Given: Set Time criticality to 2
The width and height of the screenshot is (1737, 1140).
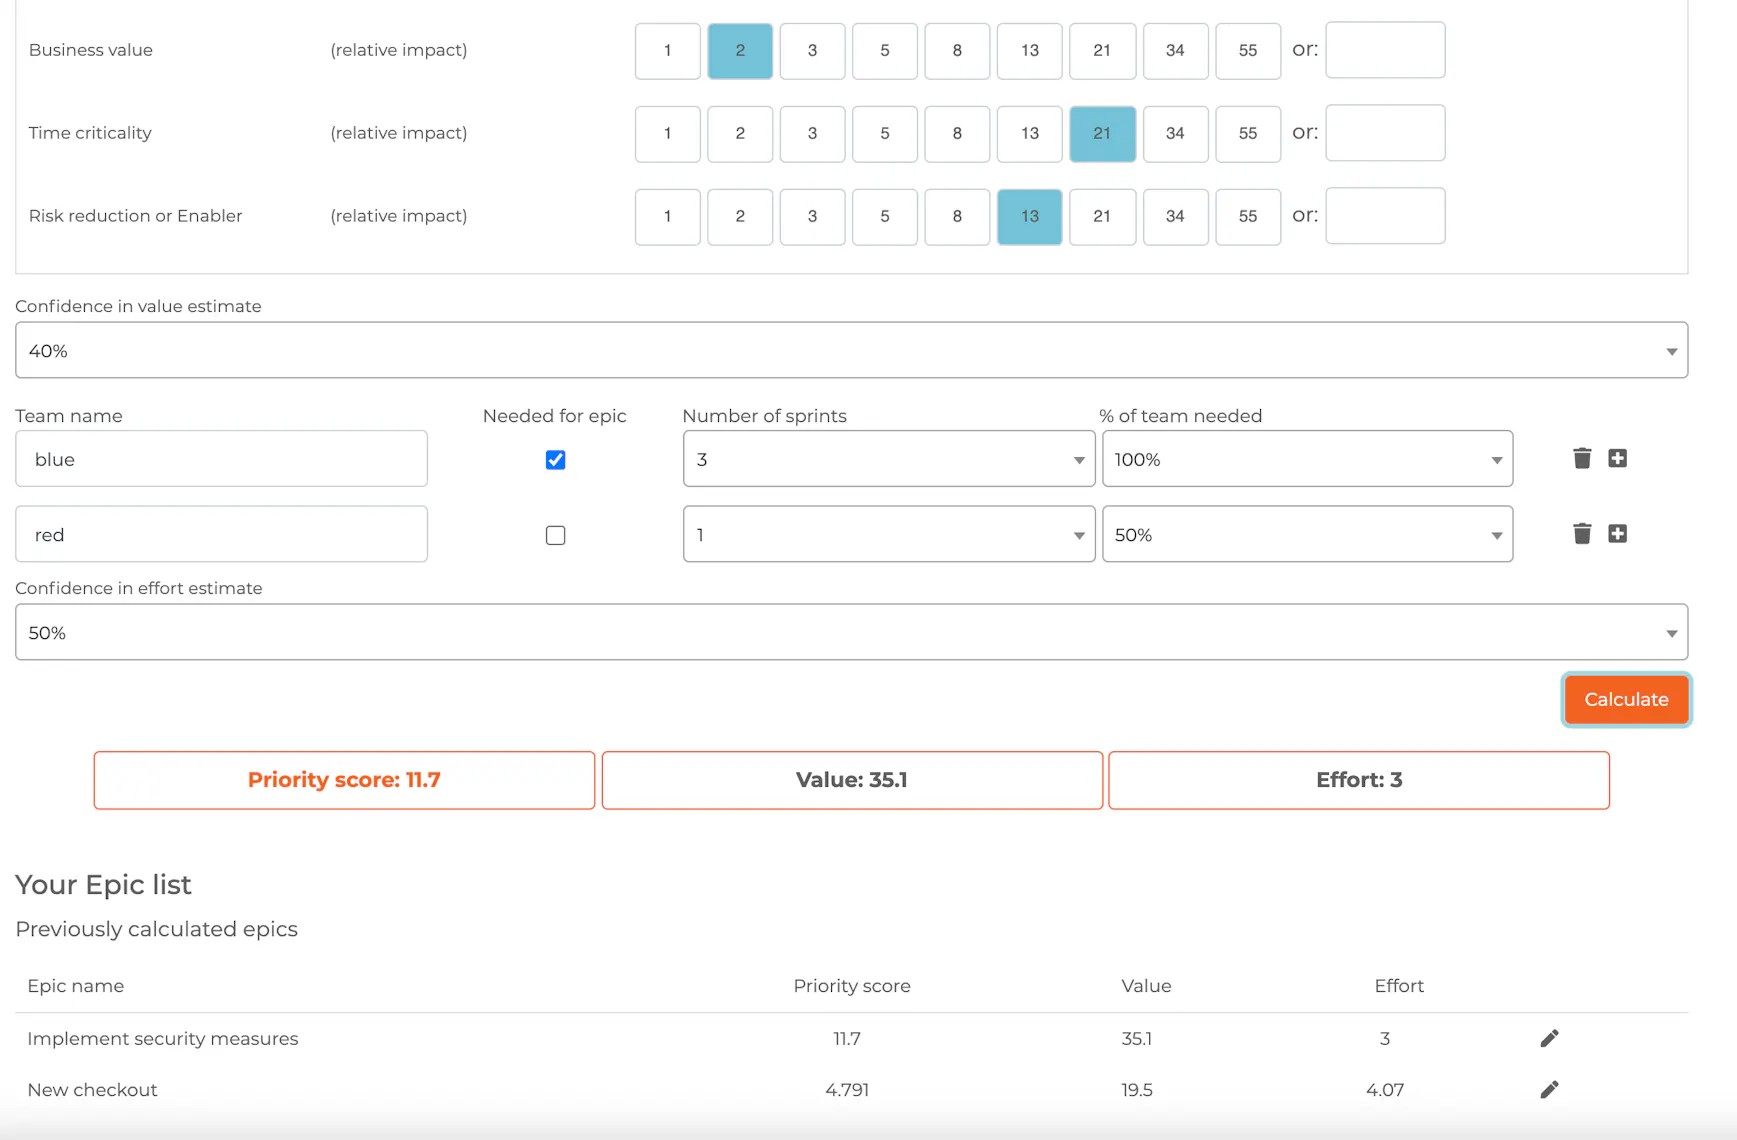Looking at the screenshot, I should [x=740, y=133].
